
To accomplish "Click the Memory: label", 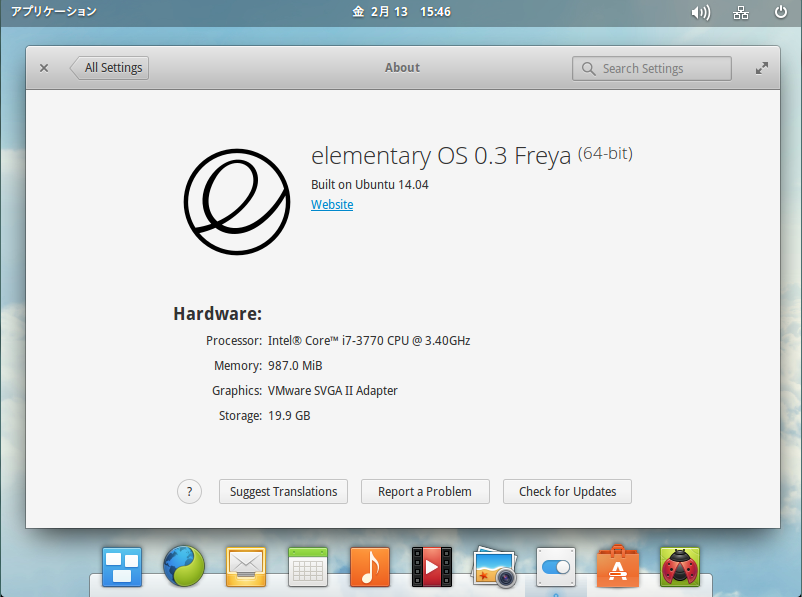I will (x=238, y=366).
